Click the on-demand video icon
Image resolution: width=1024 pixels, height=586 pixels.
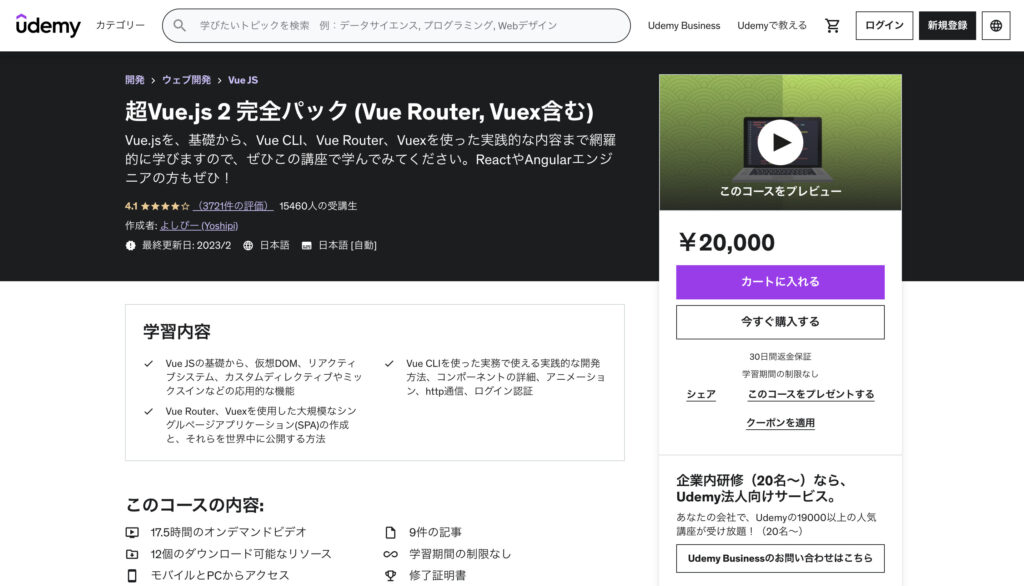pos(132,532)
